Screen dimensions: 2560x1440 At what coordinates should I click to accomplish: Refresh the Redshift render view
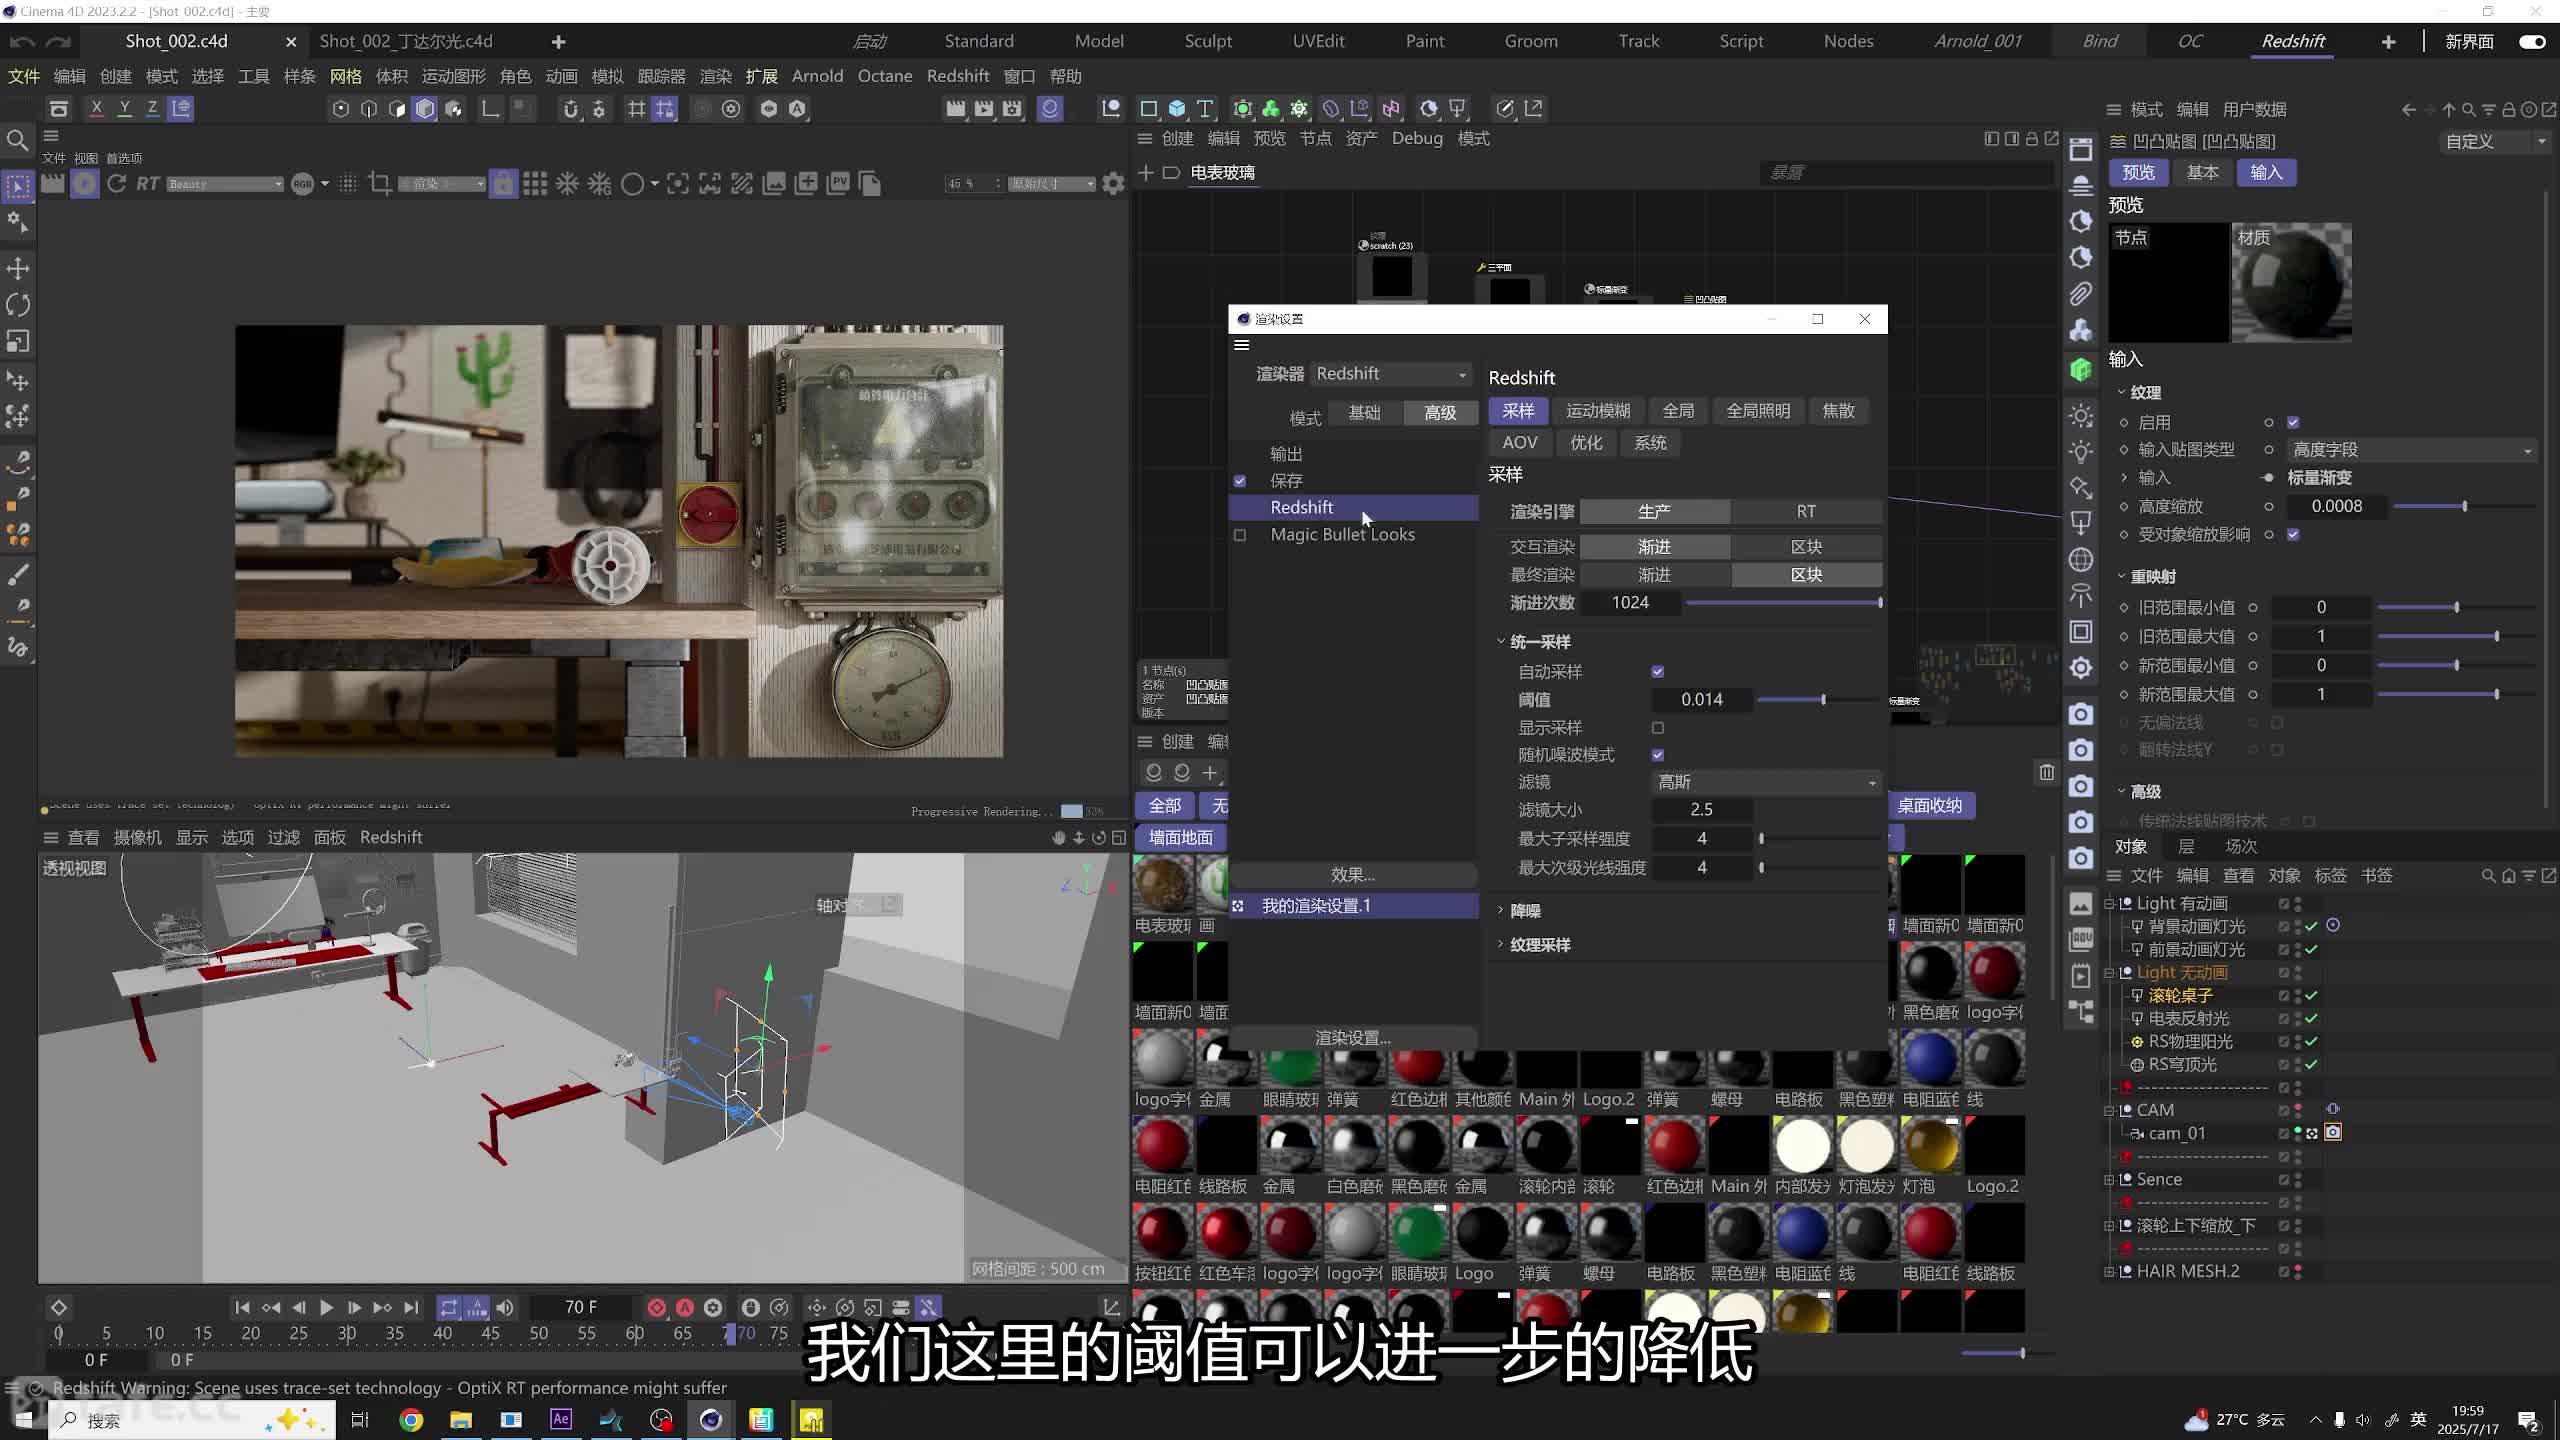coord(116,184)
